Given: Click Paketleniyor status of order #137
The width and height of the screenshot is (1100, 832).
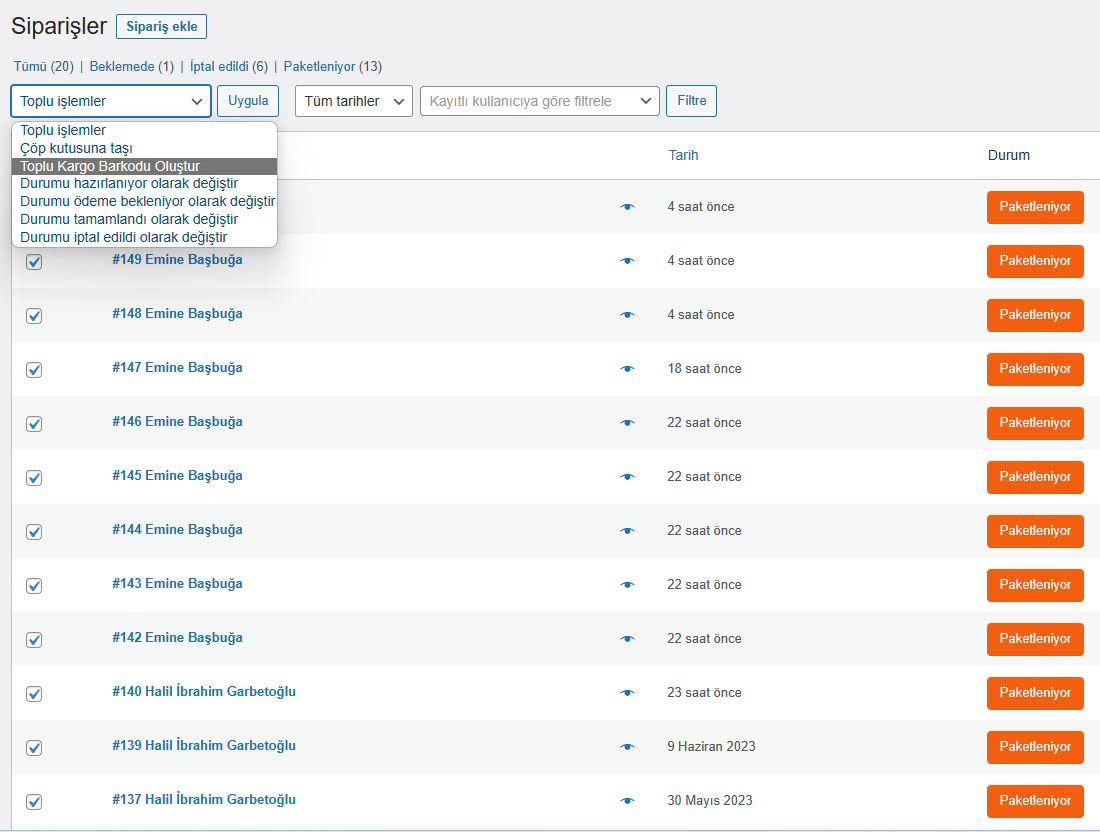Looking at the screenshot, I should tap(1035, 801).
